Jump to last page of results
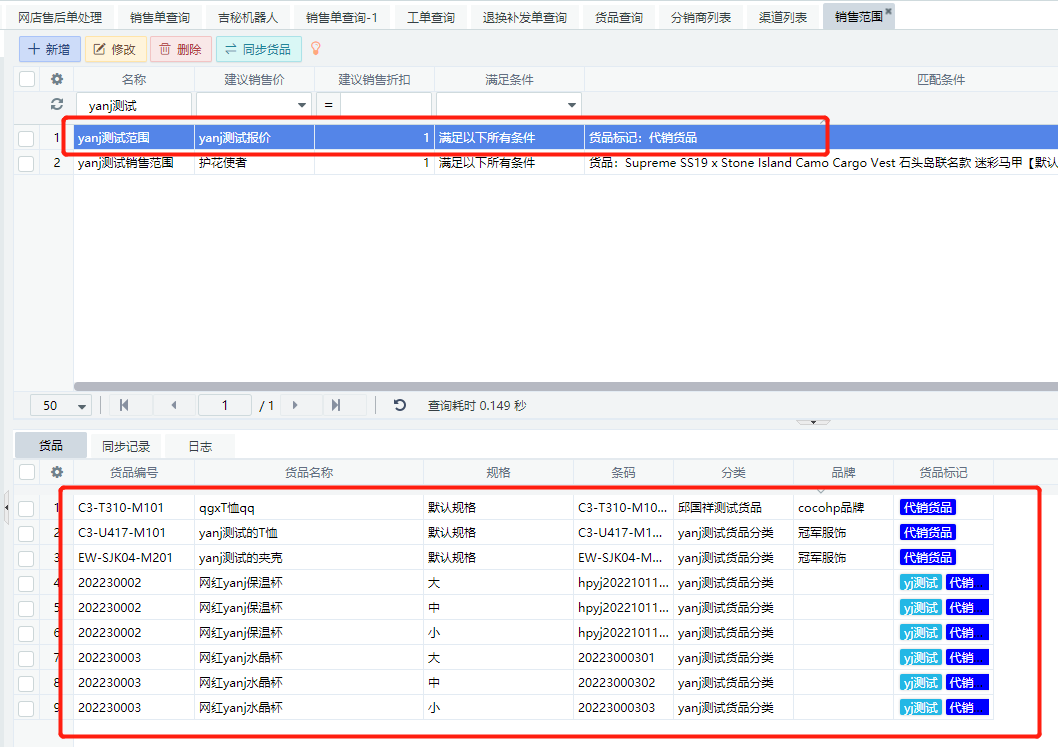The width and height of the screenshot is (1058, 747). 335,405
